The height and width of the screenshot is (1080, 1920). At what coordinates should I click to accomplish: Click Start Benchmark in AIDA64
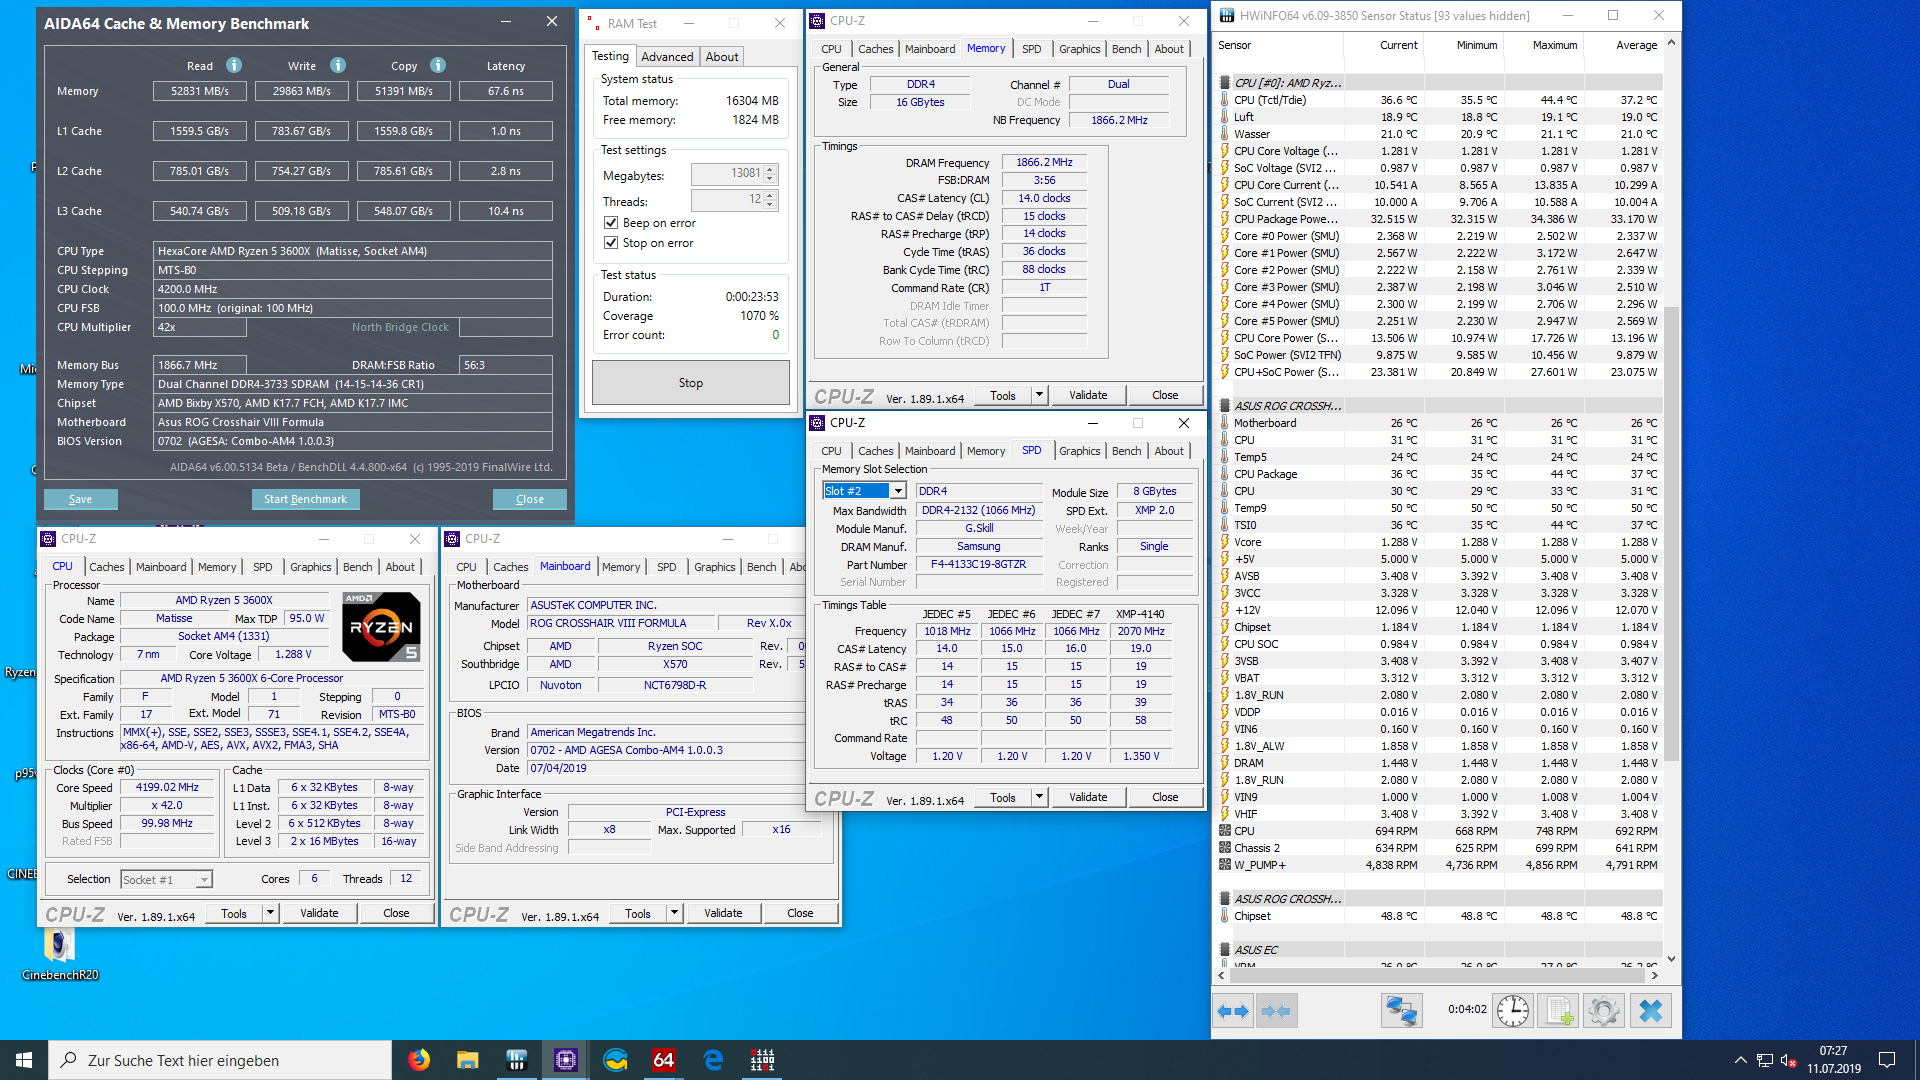305,499
